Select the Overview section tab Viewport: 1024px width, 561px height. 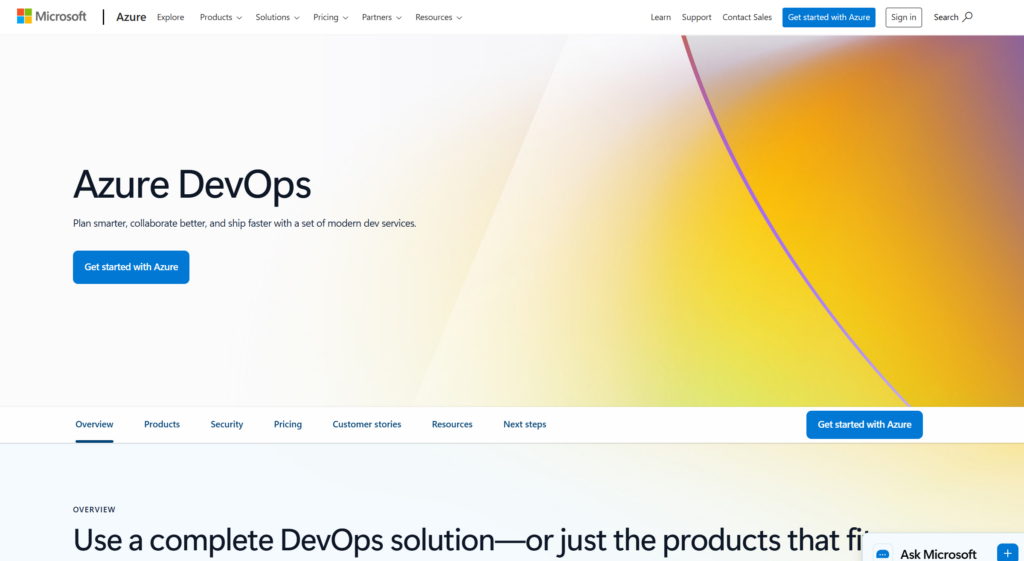coord(94,424)
